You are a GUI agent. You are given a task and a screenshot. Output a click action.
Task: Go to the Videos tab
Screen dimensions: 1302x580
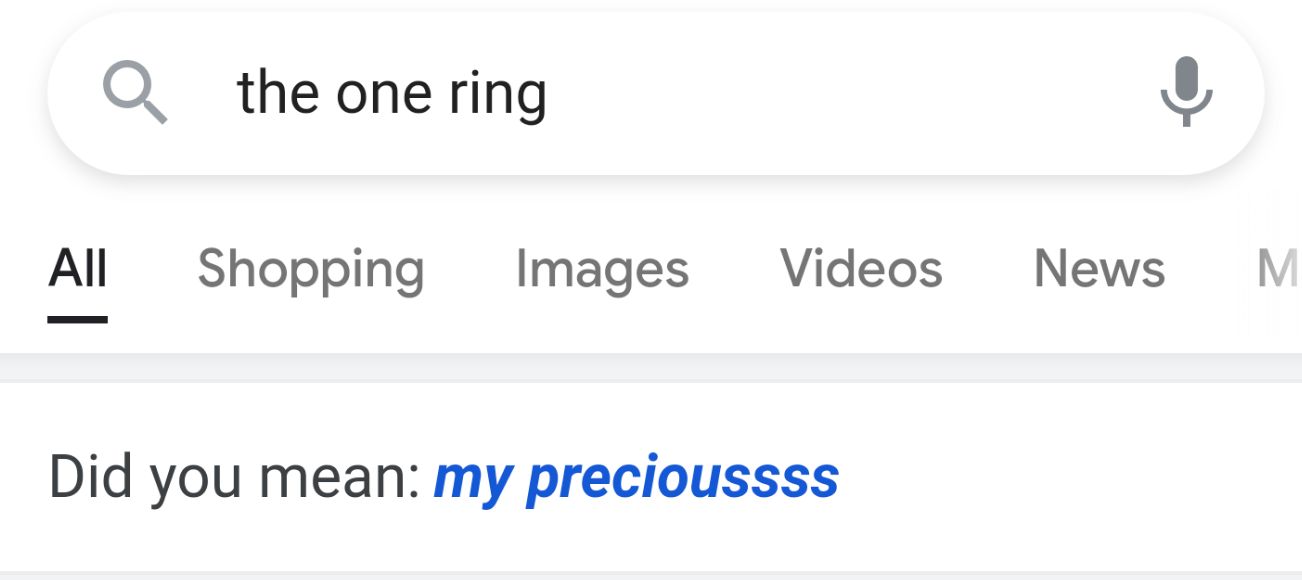click(861, 268)
